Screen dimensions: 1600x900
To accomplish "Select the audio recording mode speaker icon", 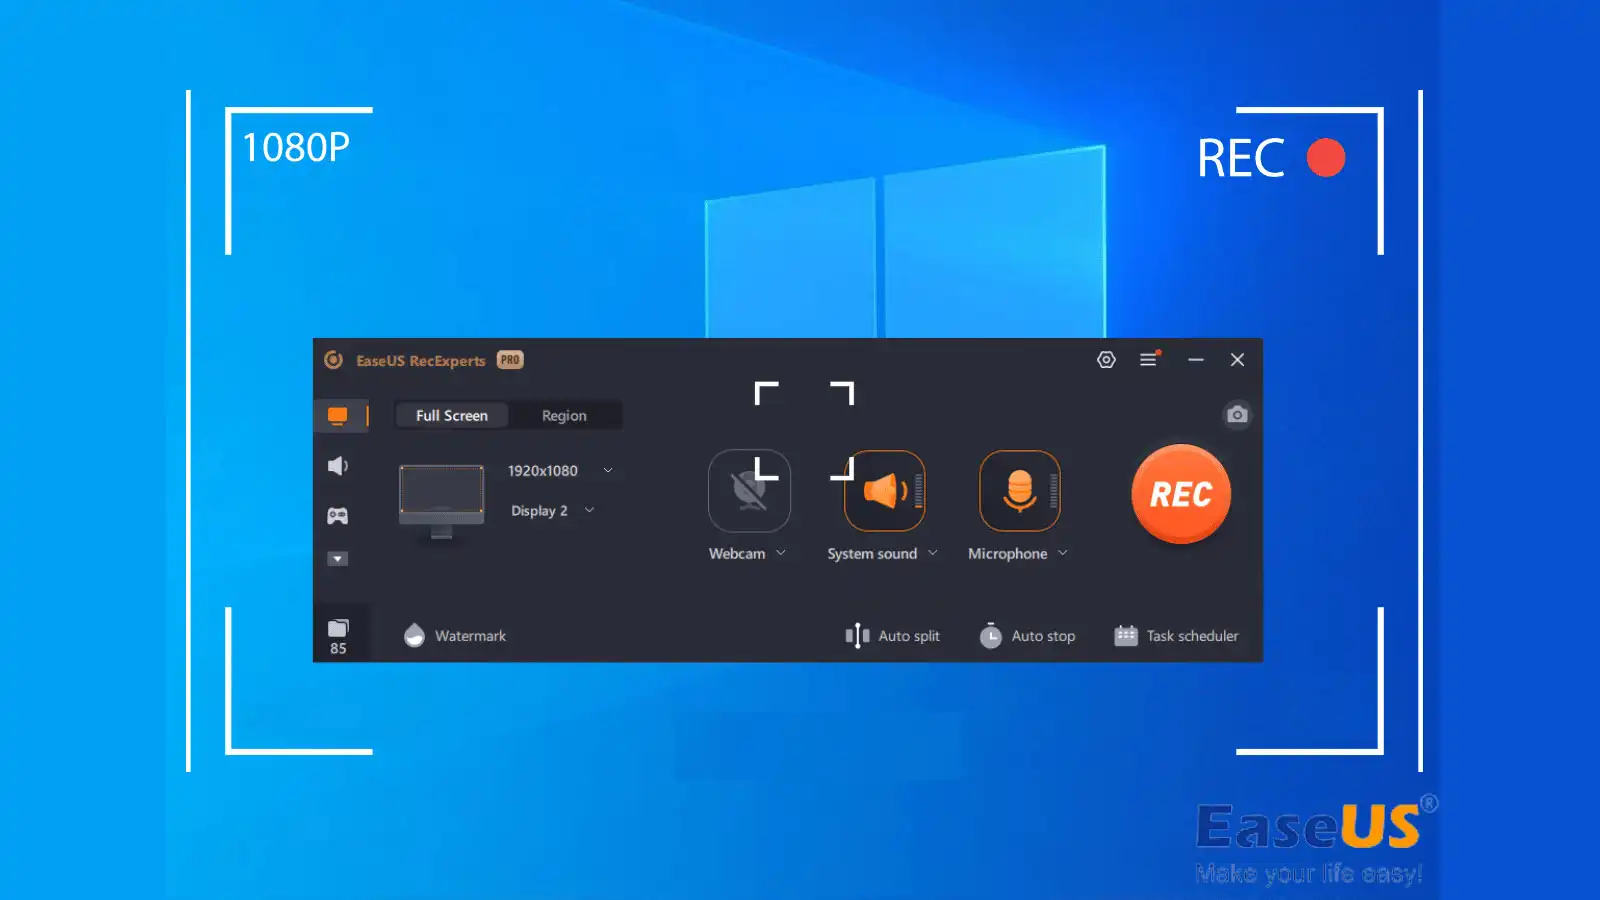I will click(338, 466).
